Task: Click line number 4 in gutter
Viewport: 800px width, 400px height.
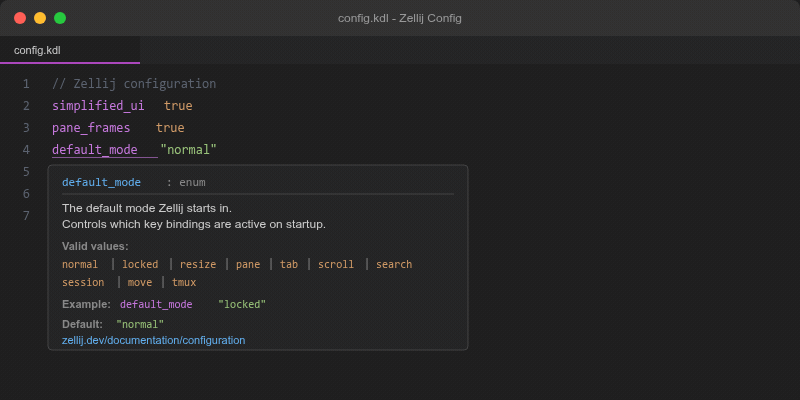Action: (x=26, y=150)
